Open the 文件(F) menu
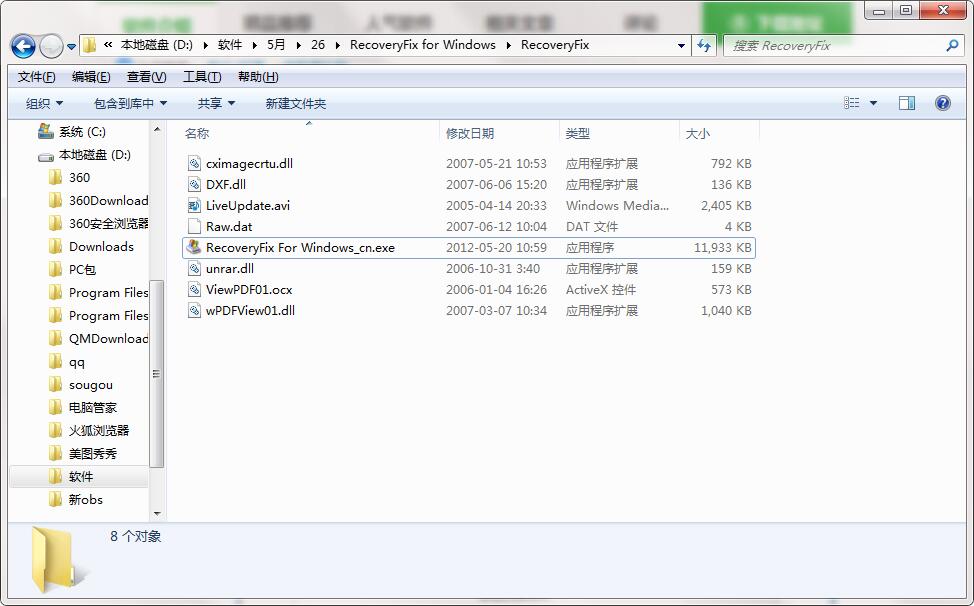 pos(36,77)
